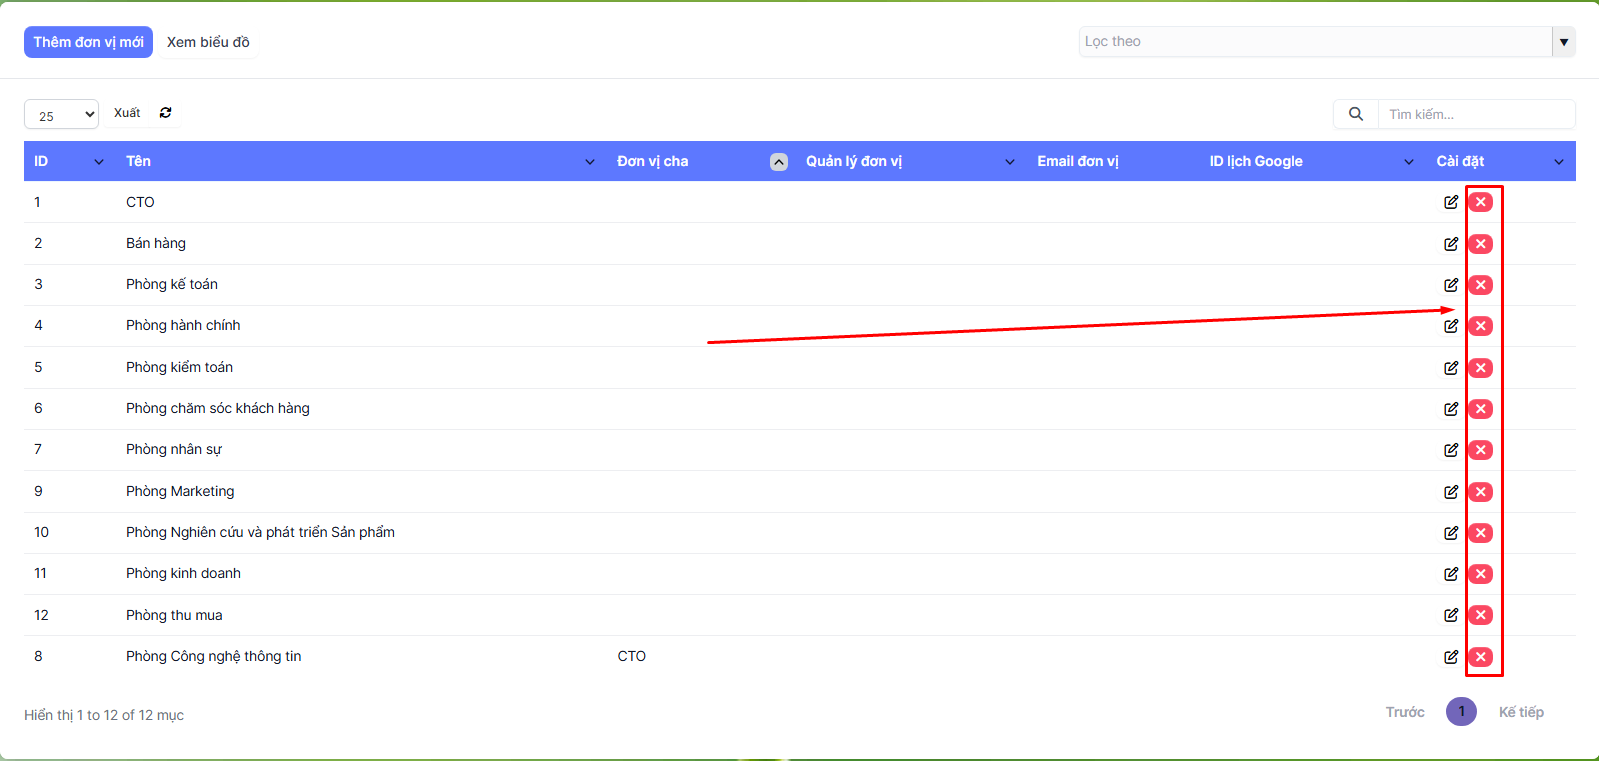
Task: Edit Phòng Công nghệ thông tin row
Action: pyautogui.click(x=1450, y=657)
